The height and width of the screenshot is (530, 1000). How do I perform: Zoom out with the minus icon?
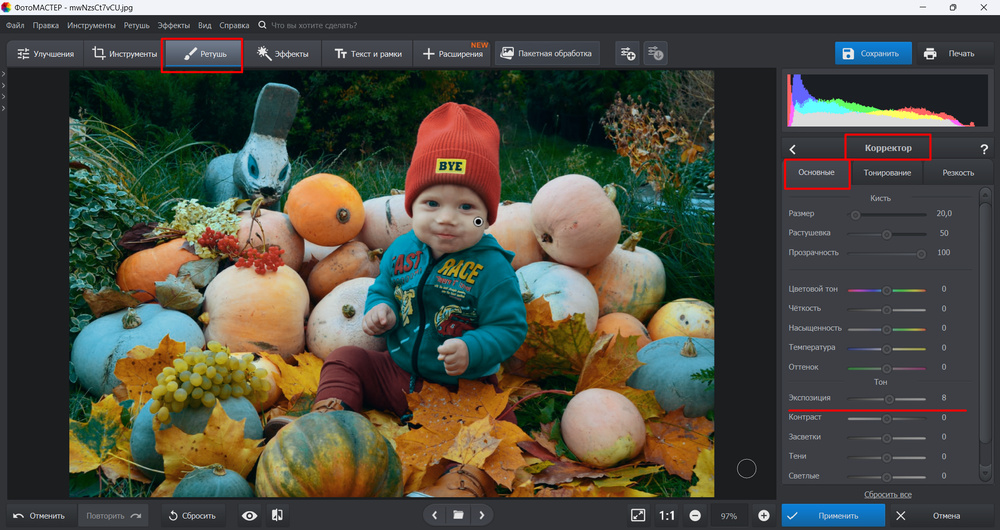click(x=695, y=515)
